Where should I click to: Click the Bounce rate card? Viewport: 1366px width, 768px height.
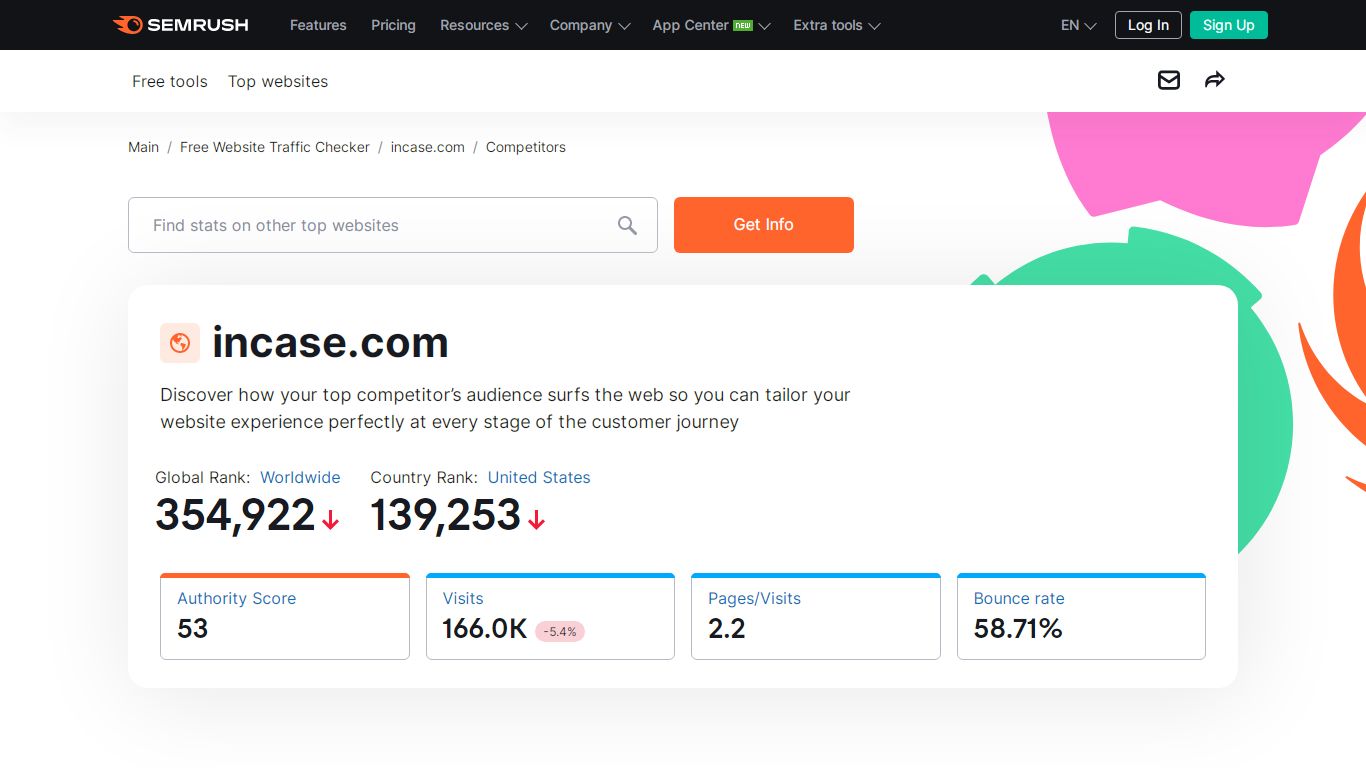click(1081, 616)
